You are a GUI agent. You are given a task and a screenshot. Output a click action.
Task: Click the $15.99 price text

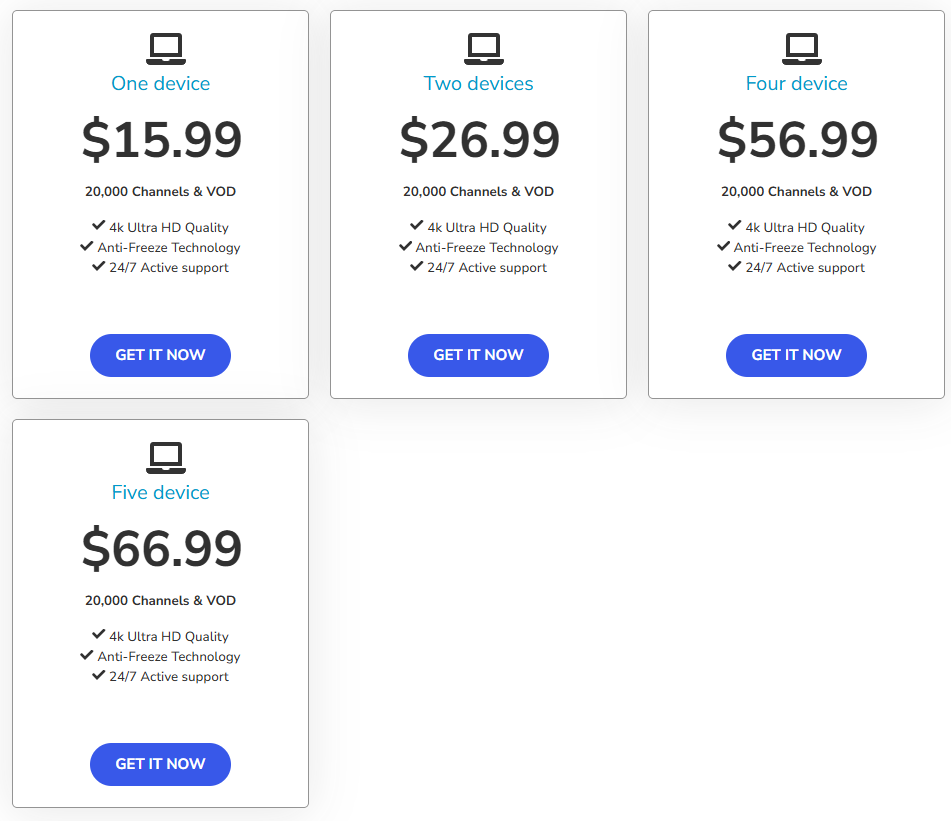click(162, 140)
